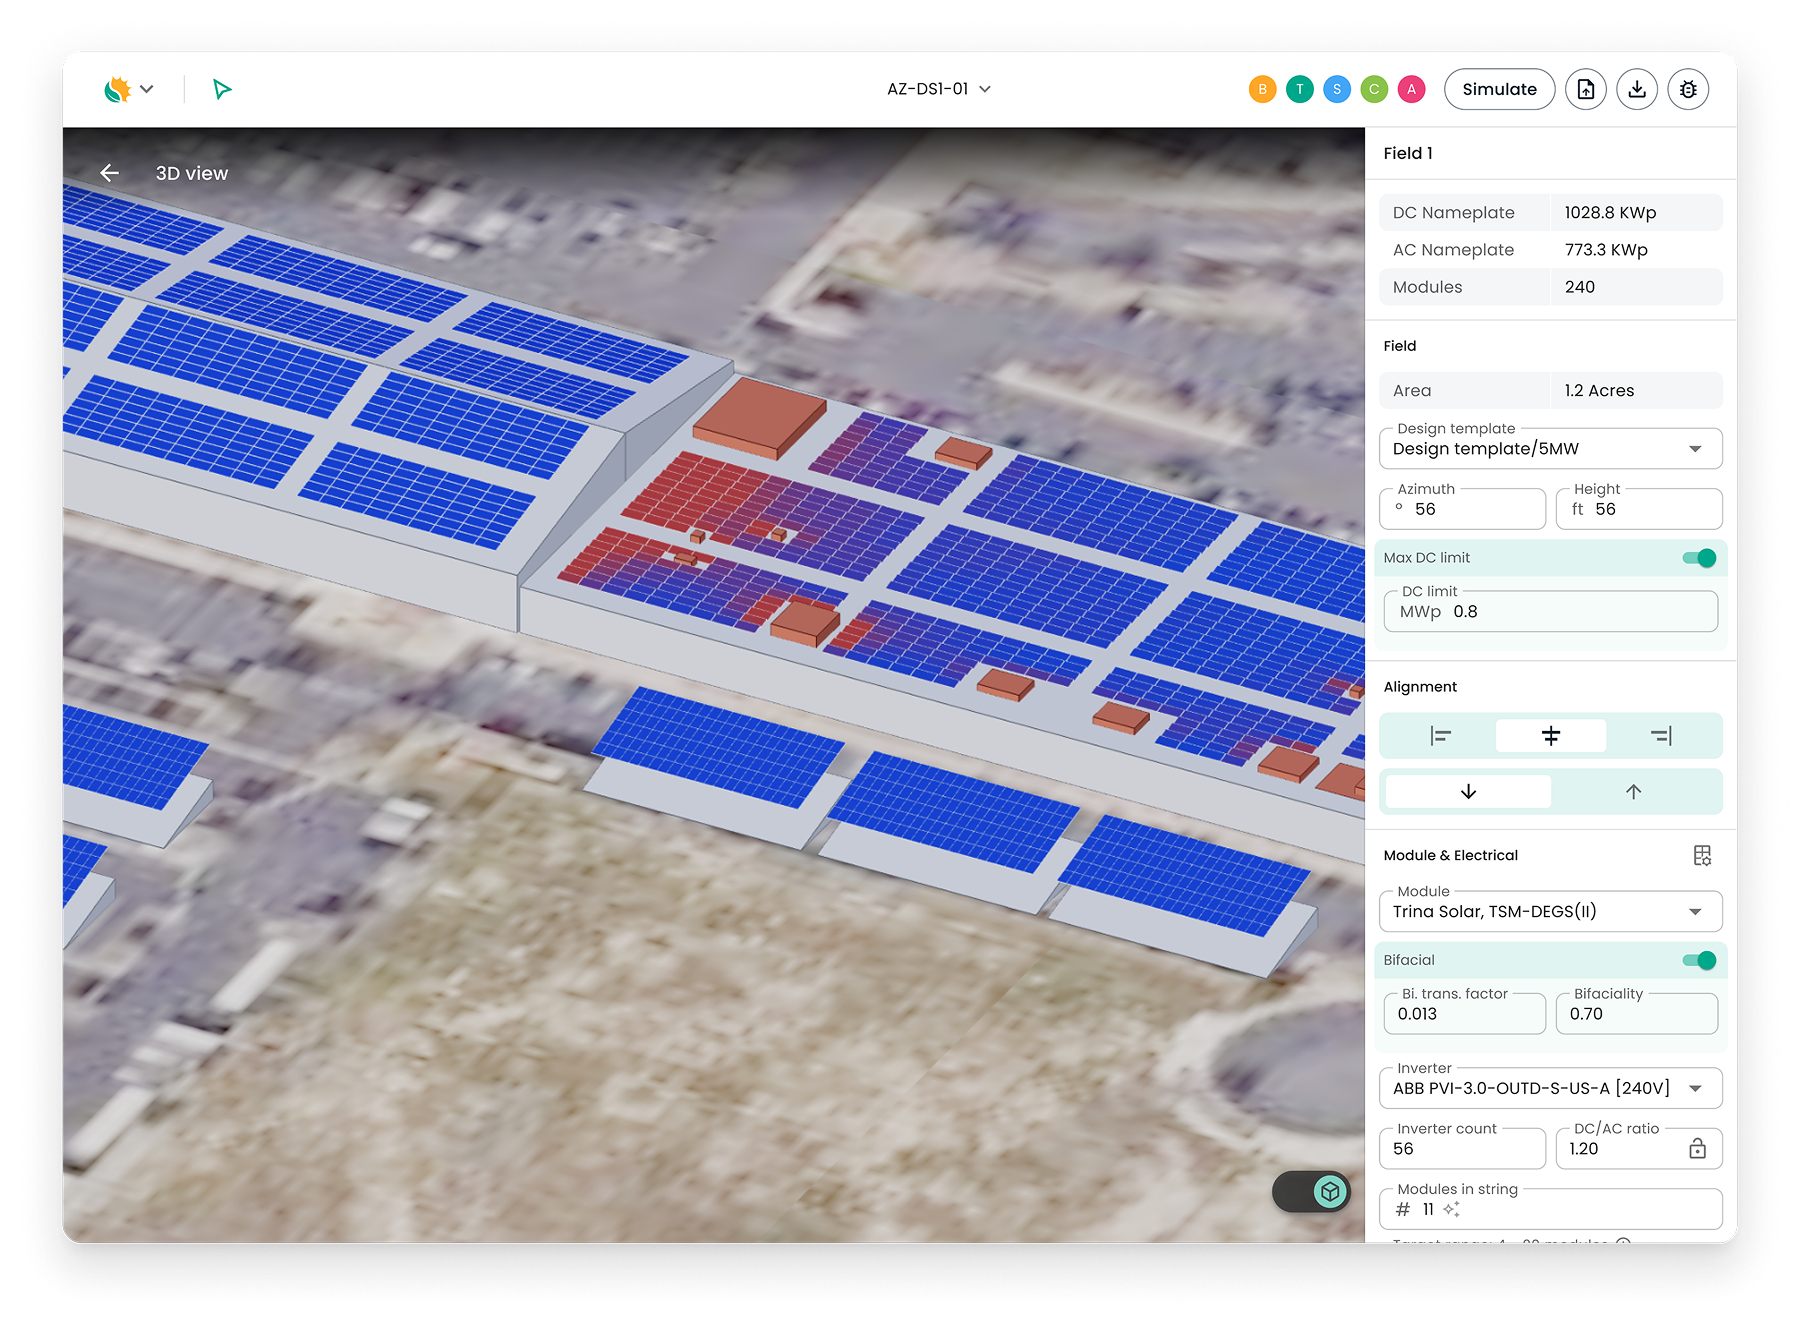Open the bug report icon
This screenshot has width=1800, height=1318.
pyautogui.click(x=1688, y=89)
